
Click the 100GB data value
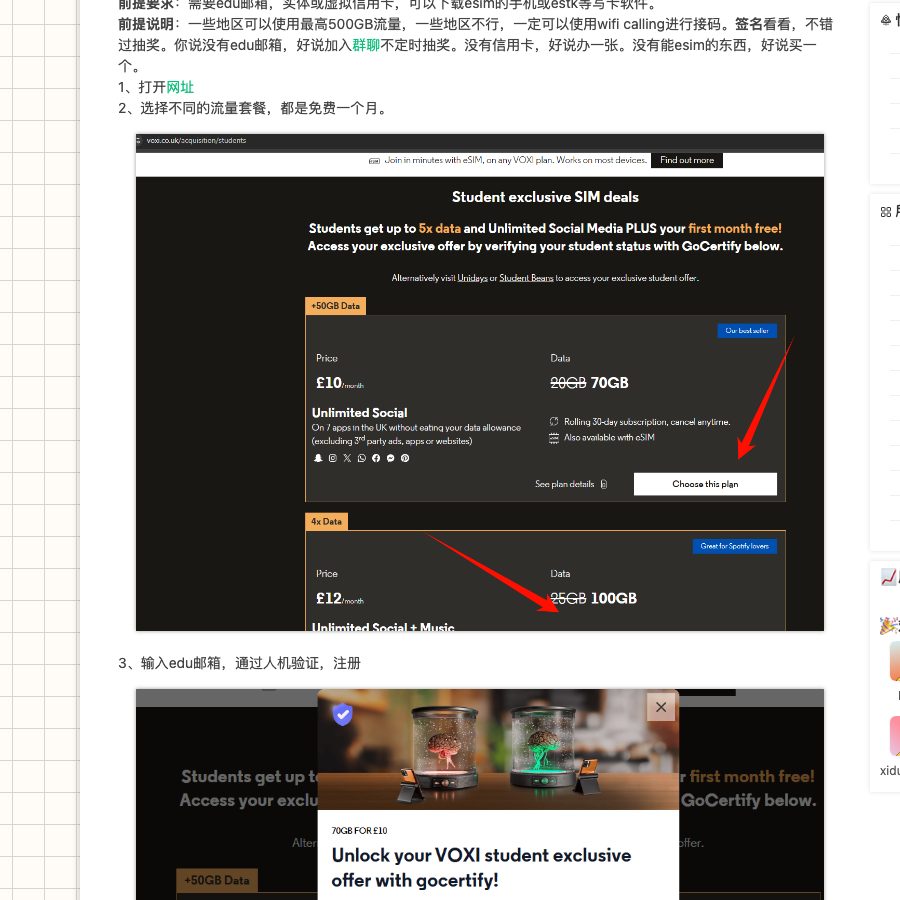614,599
